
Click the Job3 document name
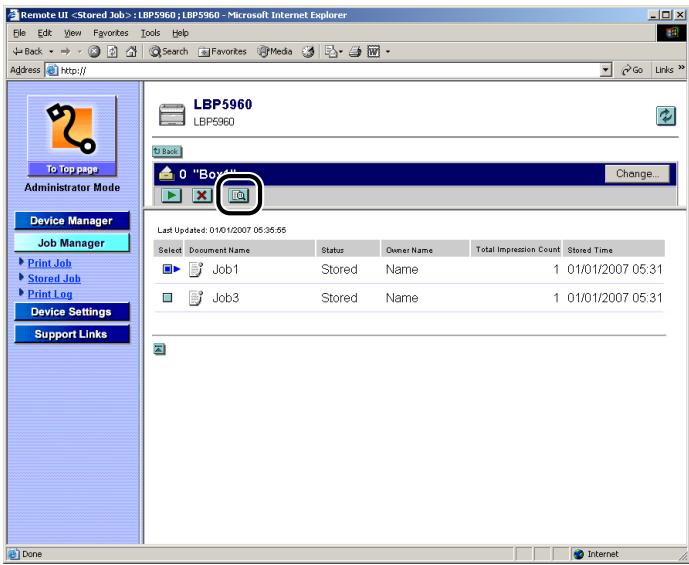point(225,298)
